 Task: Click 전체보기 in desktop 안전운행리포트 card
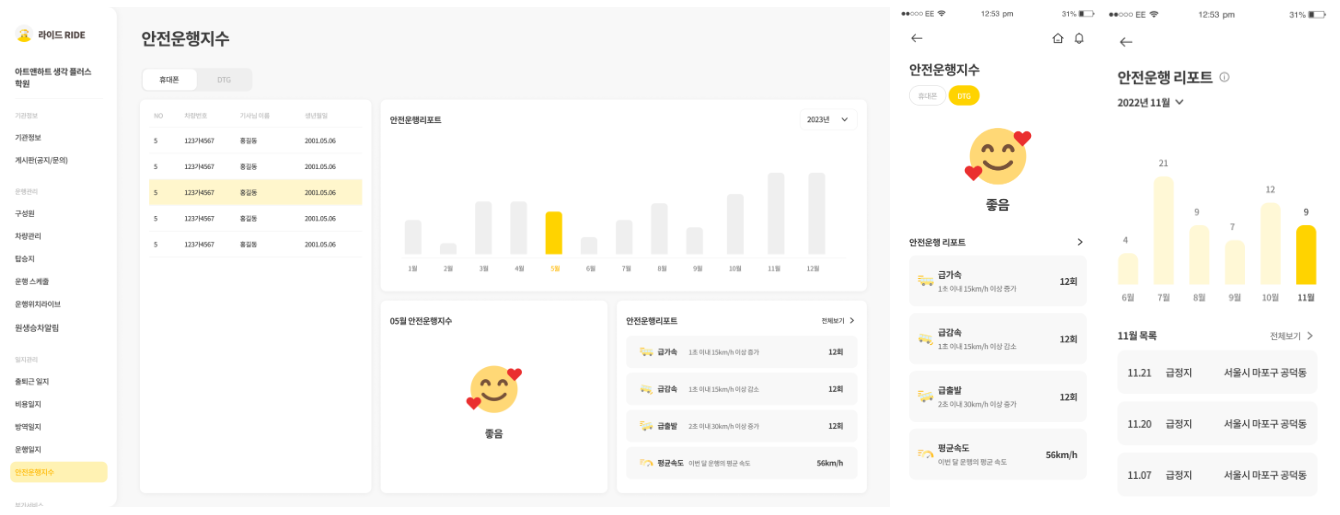tap(837, 321)
